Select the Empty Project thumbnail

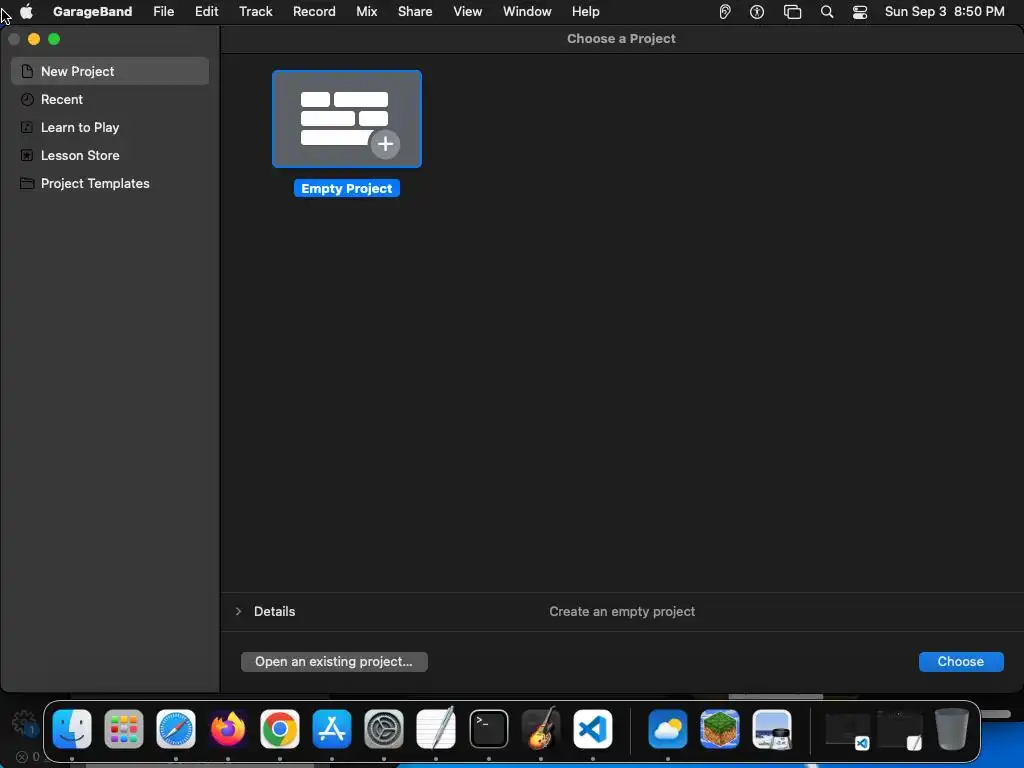[347, 119]
